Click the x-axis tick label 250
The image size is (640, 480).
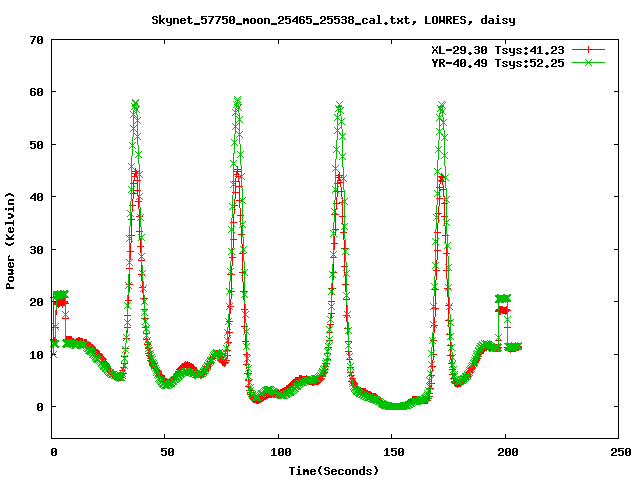pyautogui.click(x=621, y=452)
